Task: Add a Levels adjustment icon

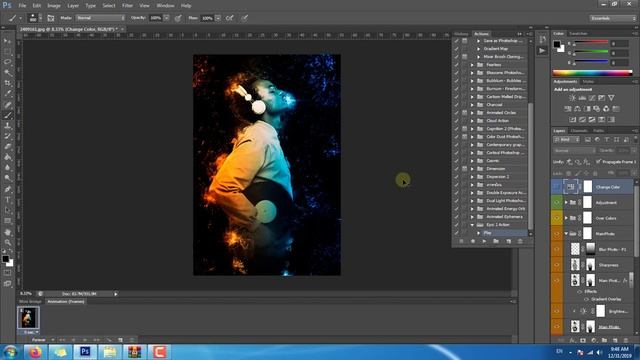Action: [582, 98]
